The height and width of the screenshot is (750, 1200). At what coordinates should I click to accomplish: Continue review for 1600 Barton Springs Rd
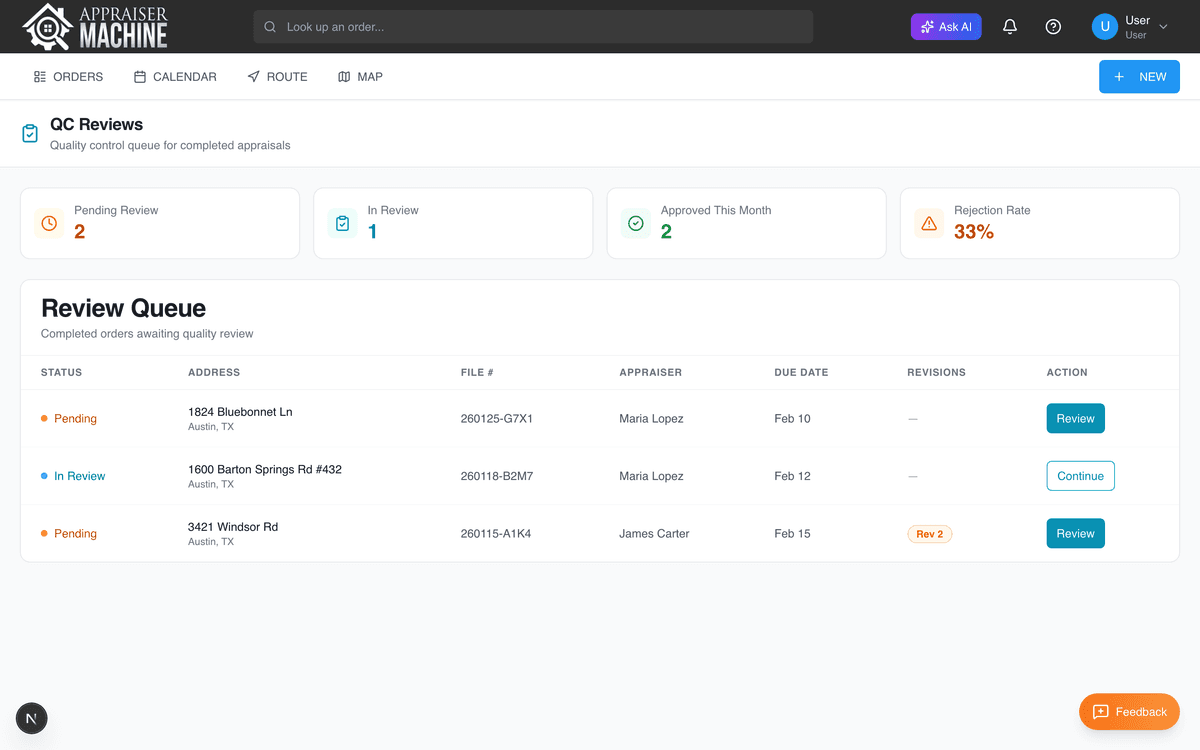[x=1080, y=476]
